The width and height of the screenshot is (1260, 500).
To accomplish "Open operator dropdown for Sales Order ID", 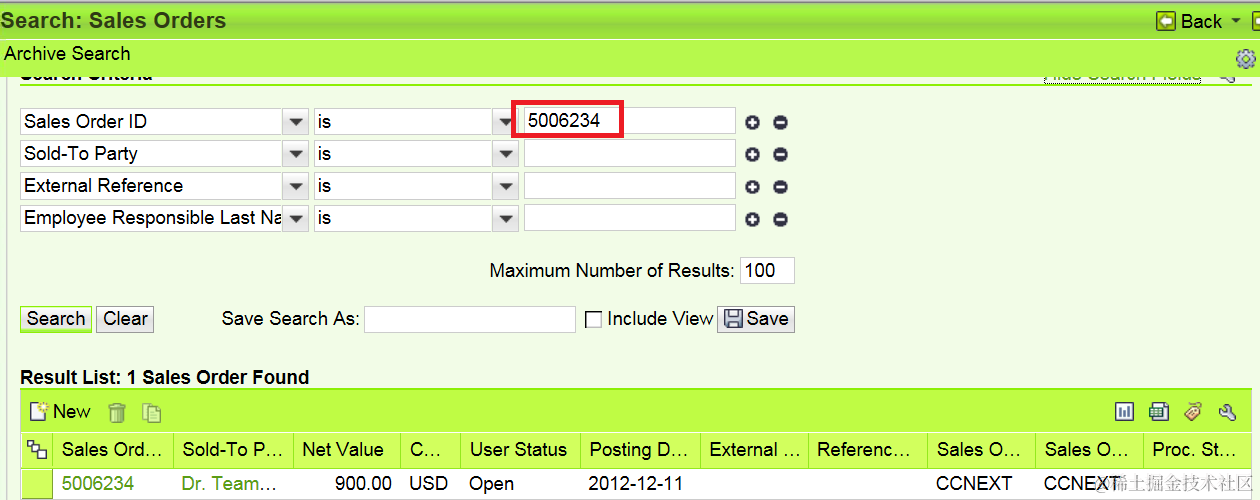I will point(505,122).
